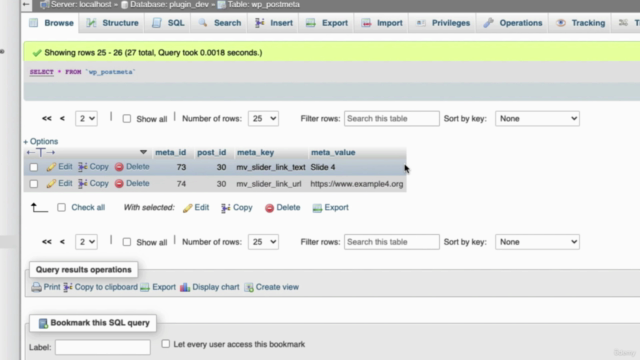
Task: Click the Slide 4 meta_value cell
Action: [323, 167]
